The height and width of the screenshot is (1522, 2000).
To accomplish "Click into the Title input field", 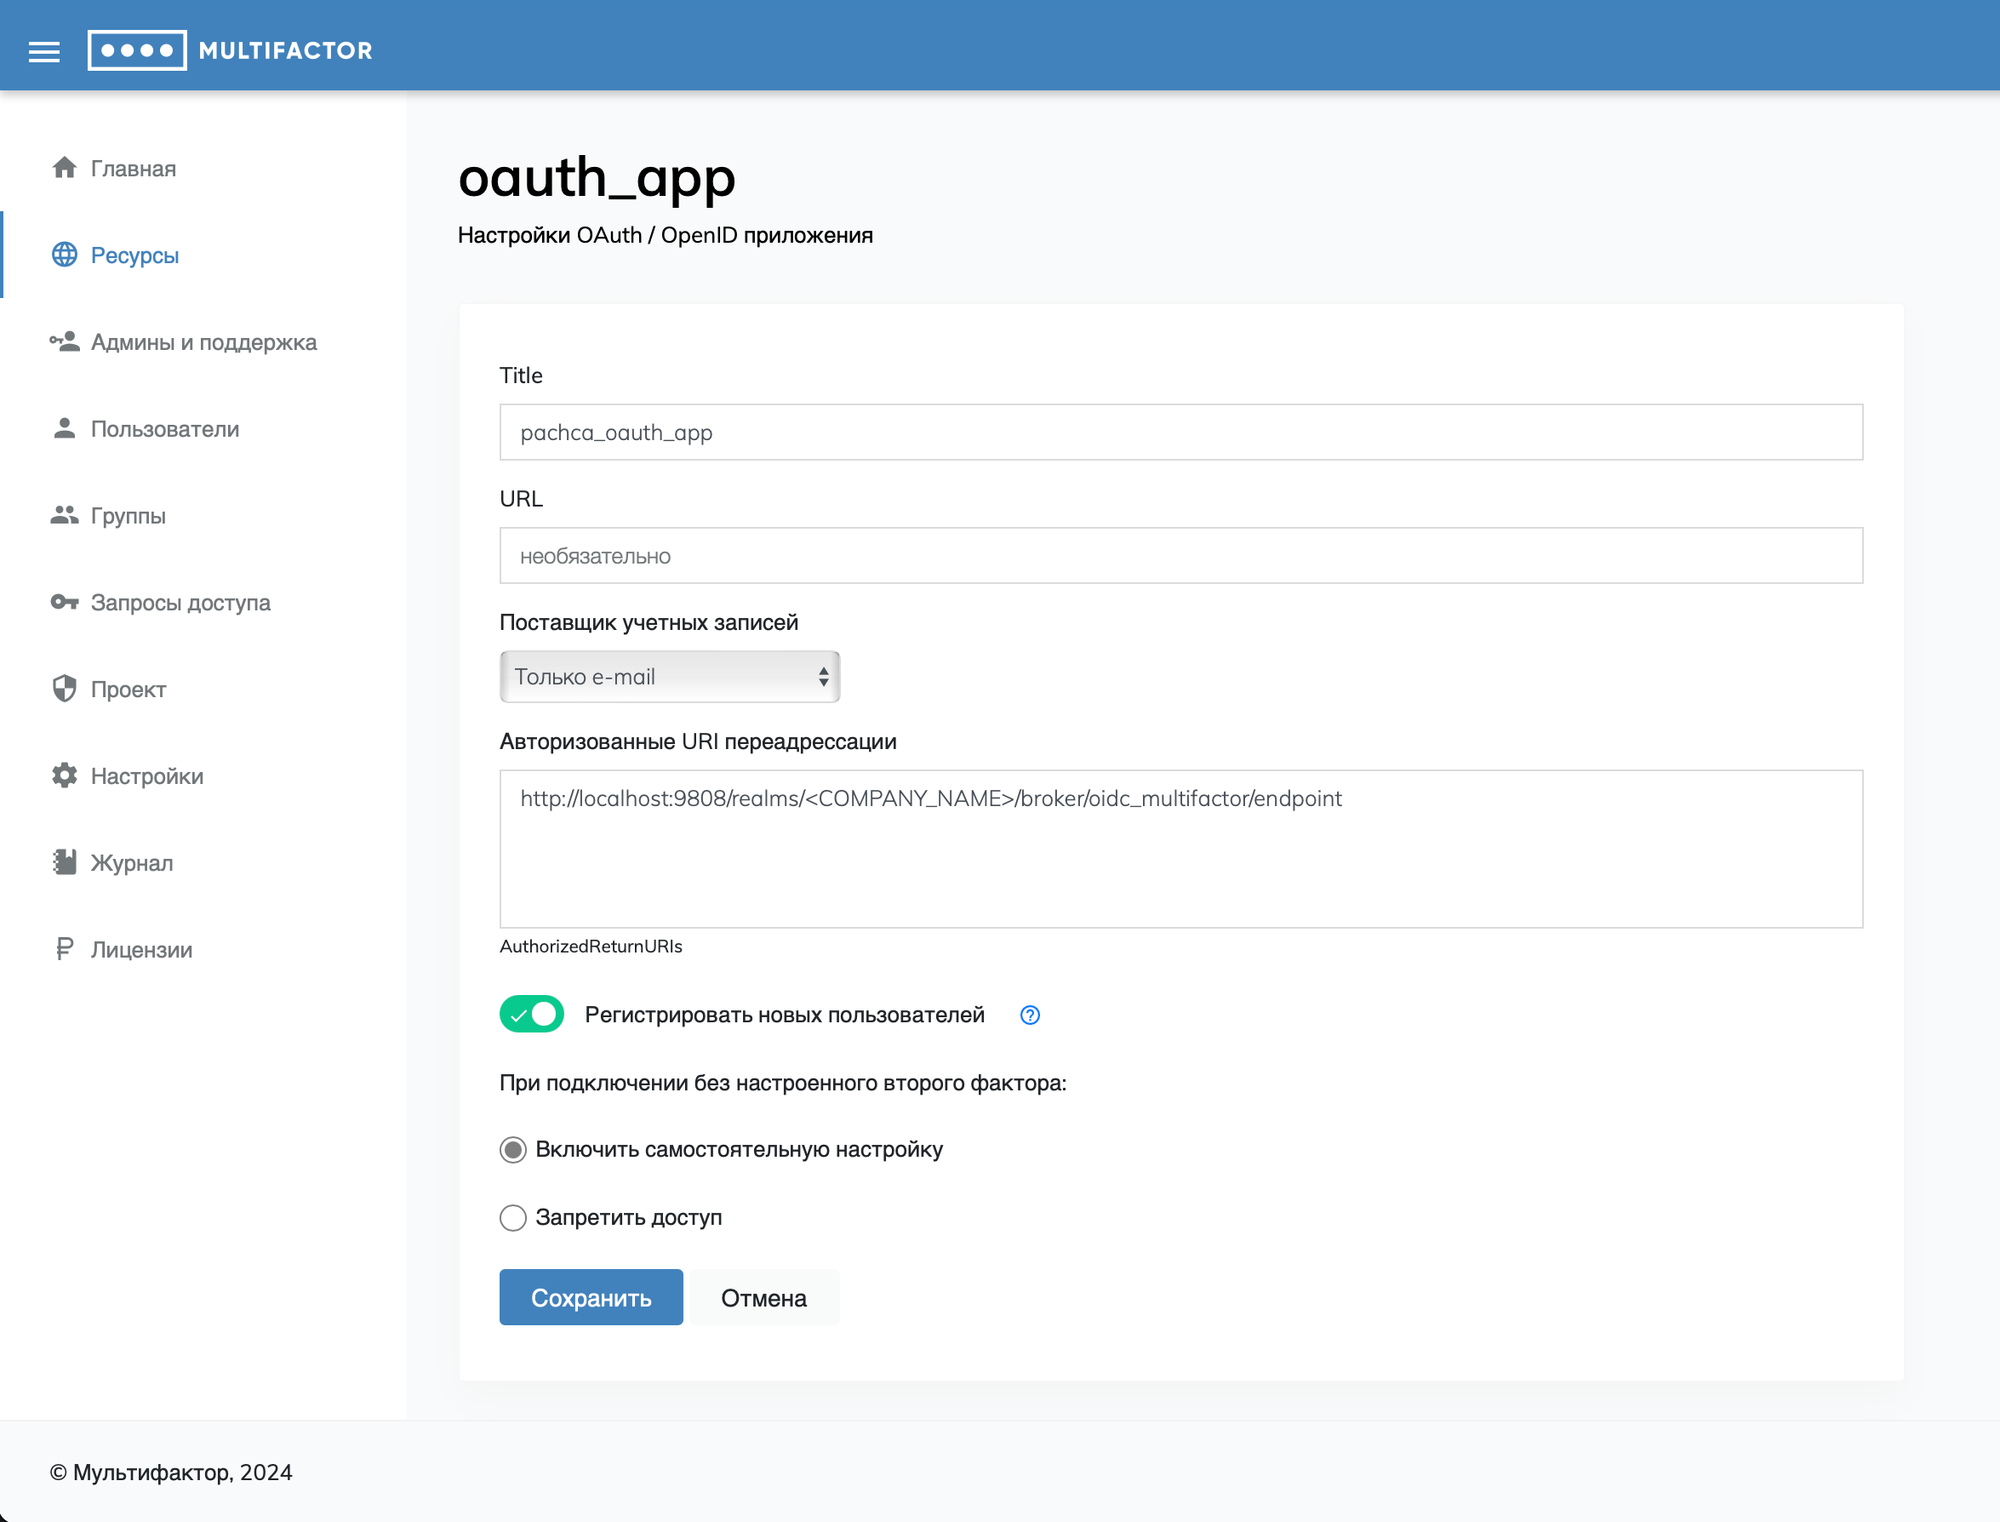I will 1180,432.
